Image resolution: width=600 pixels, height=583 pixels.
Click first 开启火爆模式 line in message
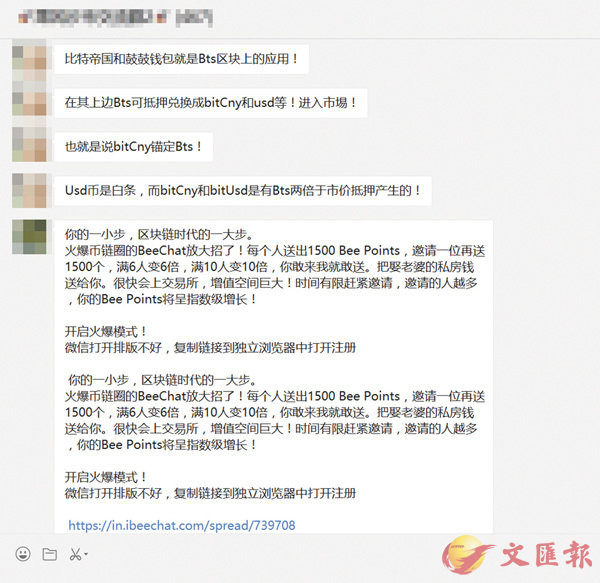coord(106,331)
